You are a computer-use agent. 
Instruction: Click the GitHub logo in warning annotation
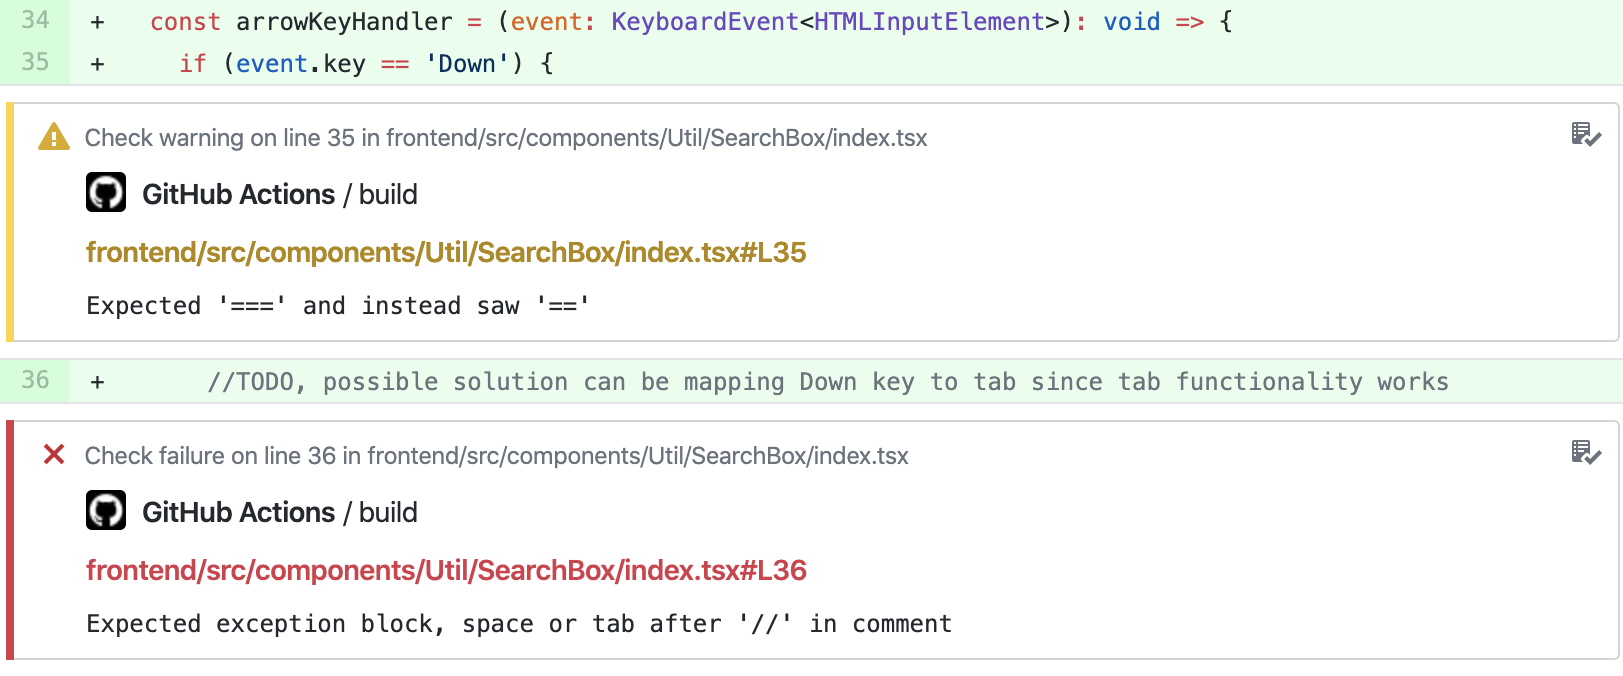click(x=106, y=193)
